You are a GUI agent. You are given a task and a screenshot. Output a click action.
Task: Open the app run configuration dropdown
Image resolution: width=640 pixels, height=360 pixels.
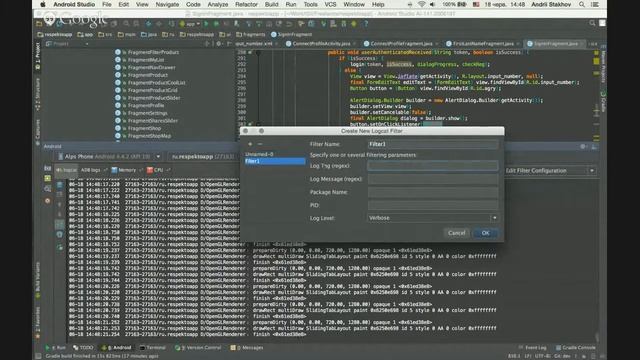[x=190, y=24]
